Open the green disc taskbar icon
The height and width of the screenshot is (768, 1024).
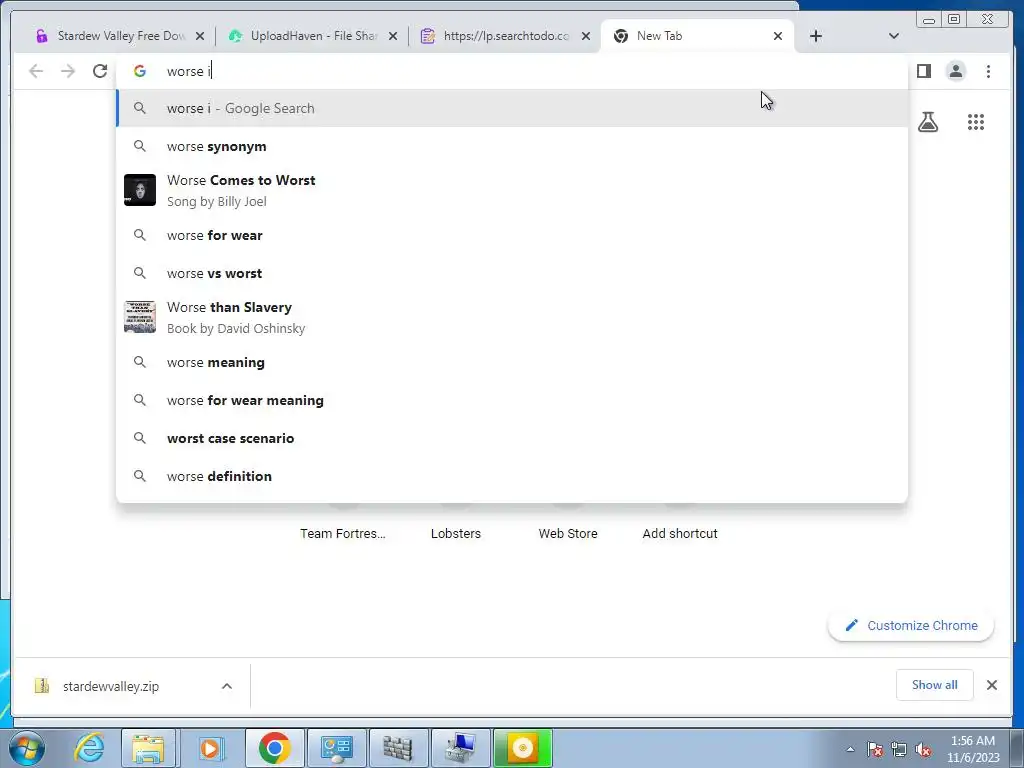[x=522, y=748]
